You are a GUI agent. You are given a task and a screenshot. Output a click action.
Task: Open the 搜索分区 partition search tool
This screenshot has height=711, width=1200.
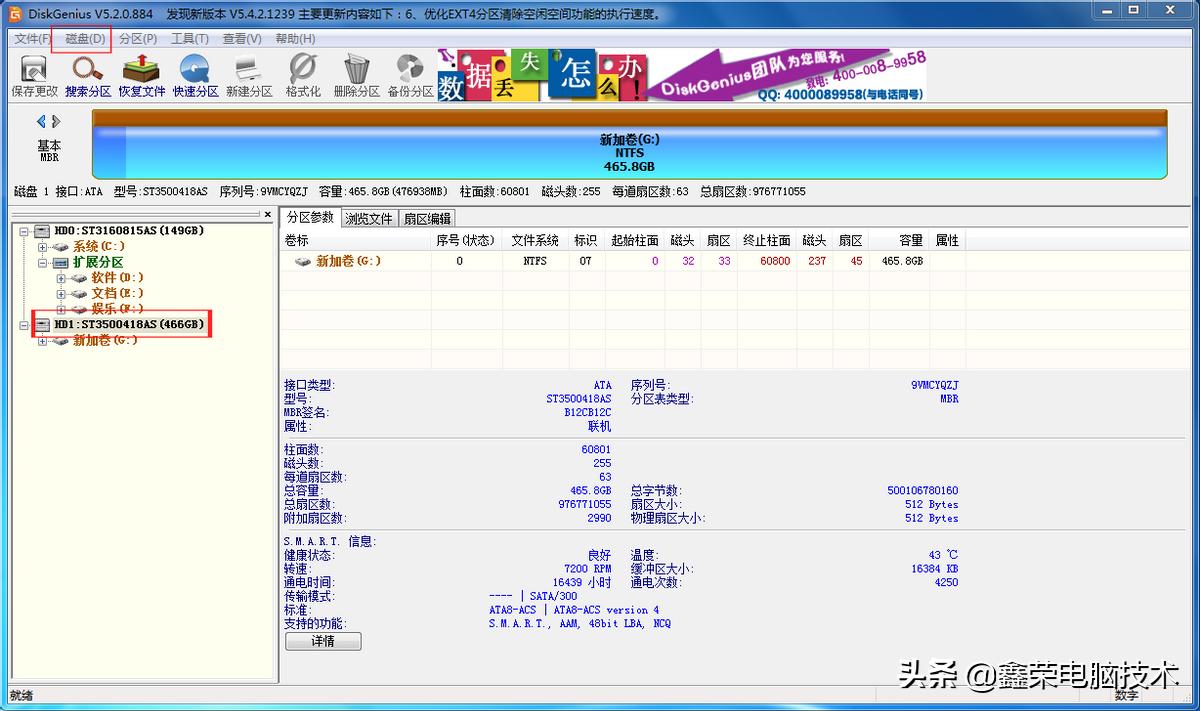coord(86,75)
